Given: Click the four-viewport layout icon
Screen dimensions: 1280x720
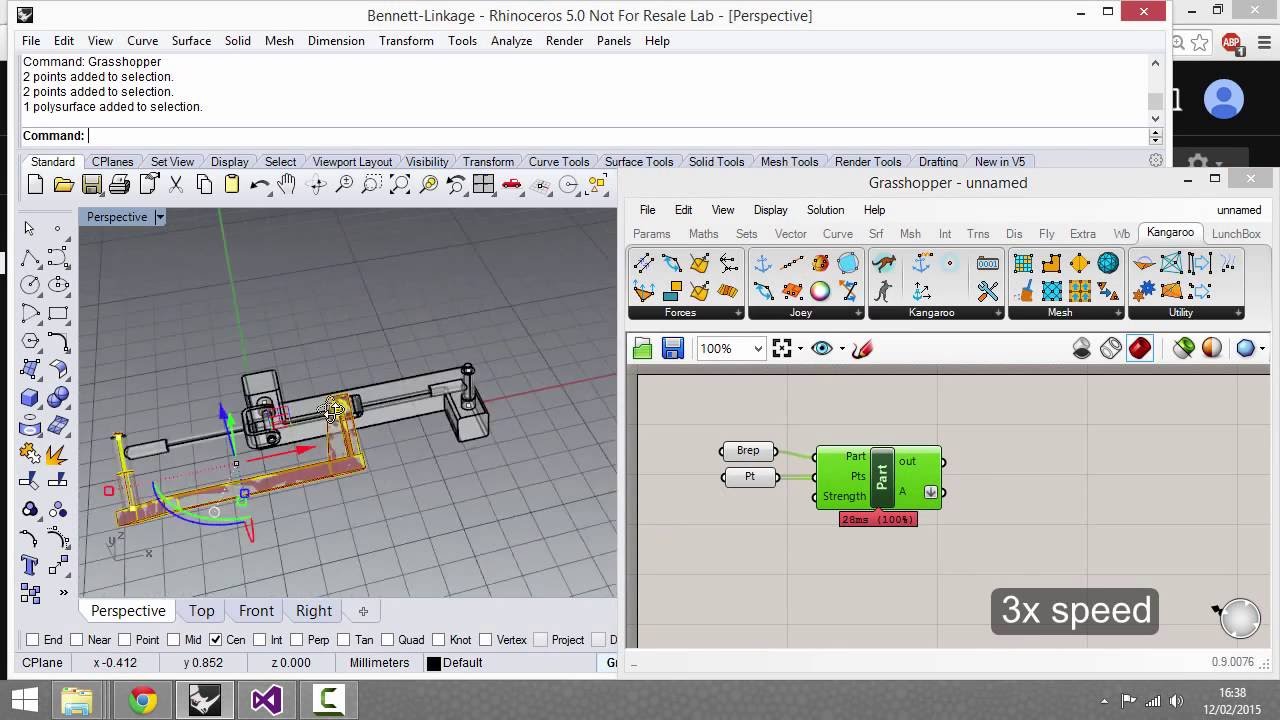Looking at the screenshot, I should pos(484,184).
